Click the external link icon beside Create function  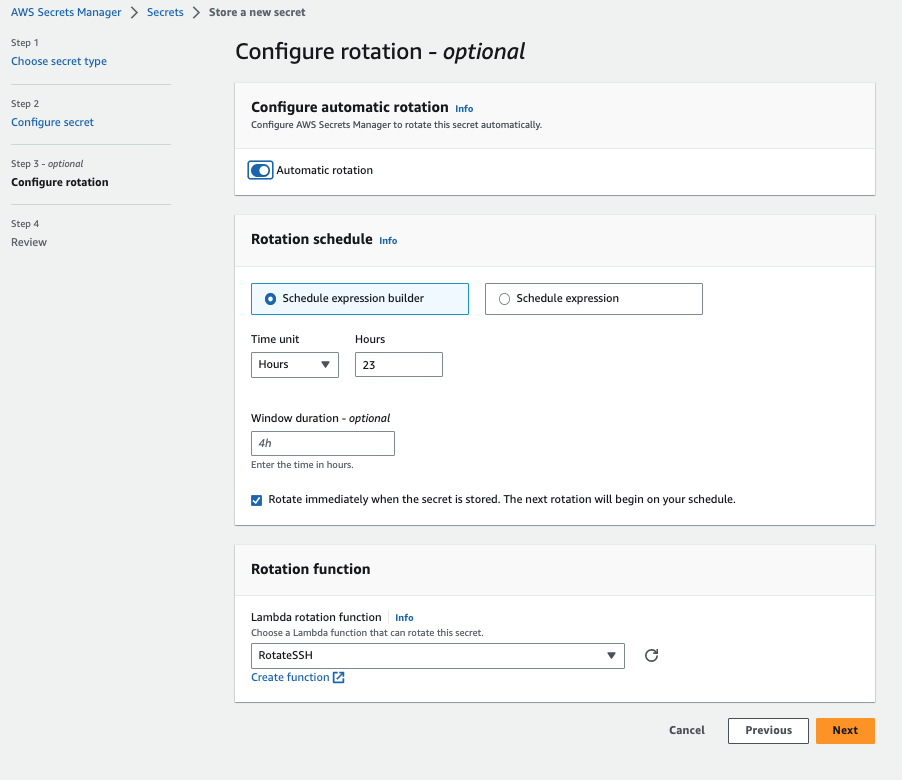[339, 678]
